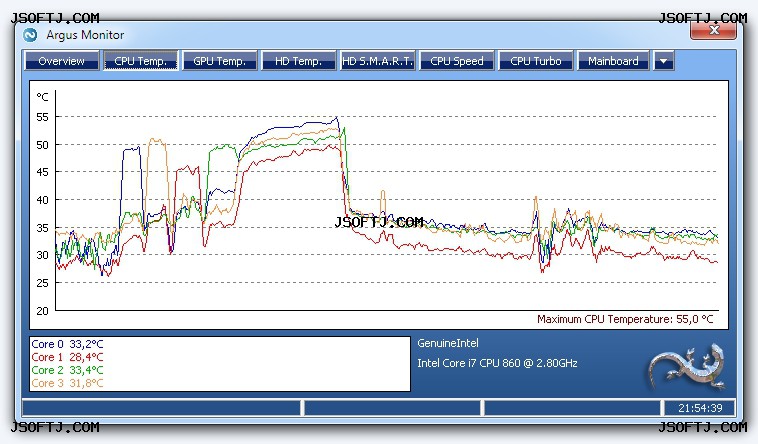The height and width of the screenshot is (444, 758).
Task: Select the Mainboard tab
Action: 613,61
